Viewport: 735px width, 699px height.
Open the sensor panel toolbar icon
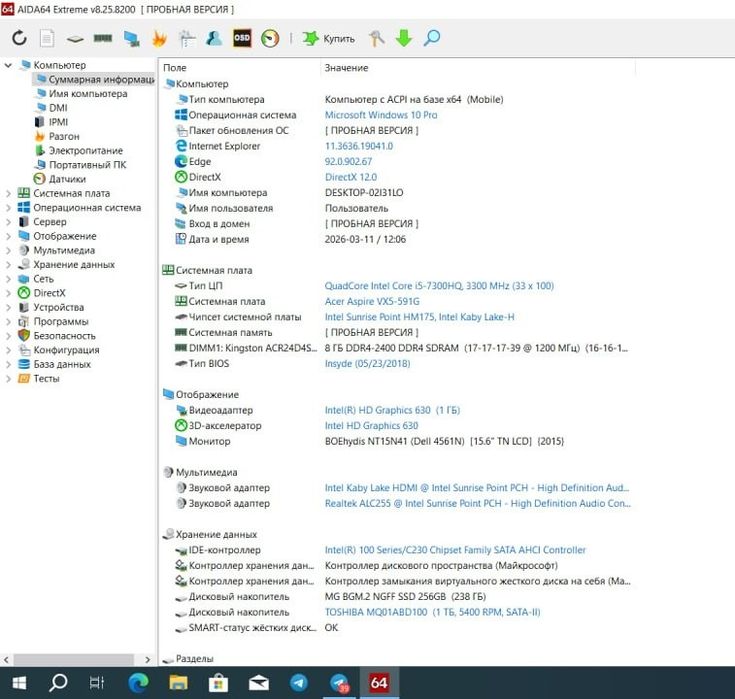tap(187, 38)
